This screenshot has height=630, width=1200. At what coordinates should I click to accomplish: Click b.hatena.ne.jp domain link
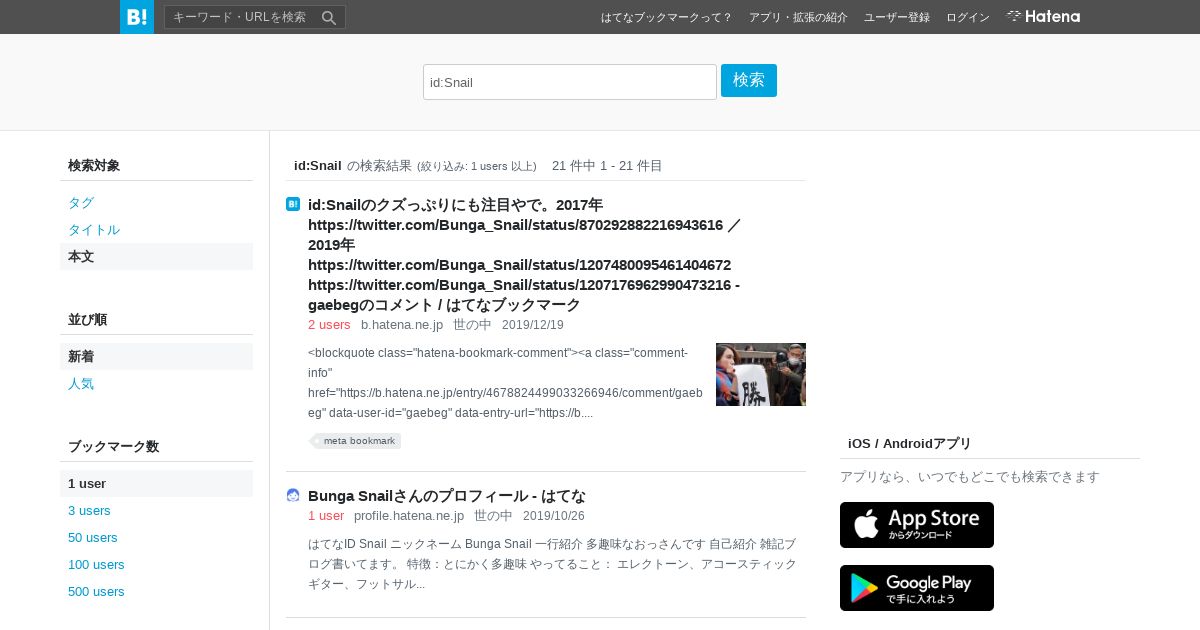pyautogui.click(x=402, y=325)
